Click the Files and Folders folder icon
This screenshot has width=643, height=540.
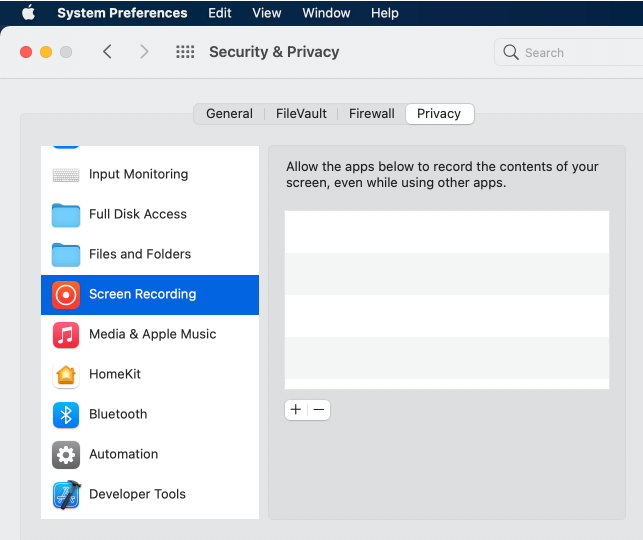[x=66, y=255]
